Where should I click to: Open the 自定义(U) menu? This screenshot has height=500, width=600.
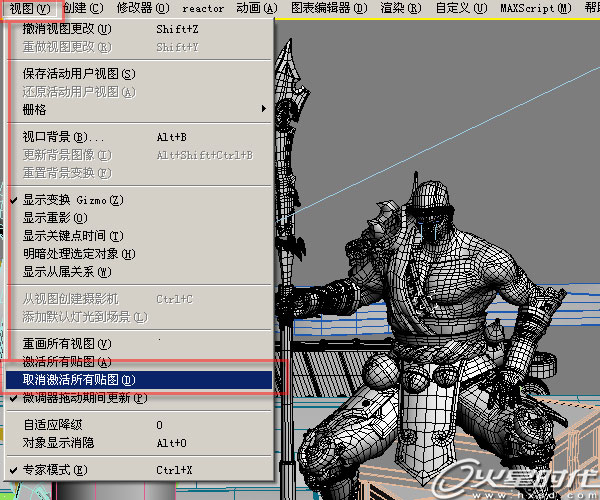tap(461, 8)
